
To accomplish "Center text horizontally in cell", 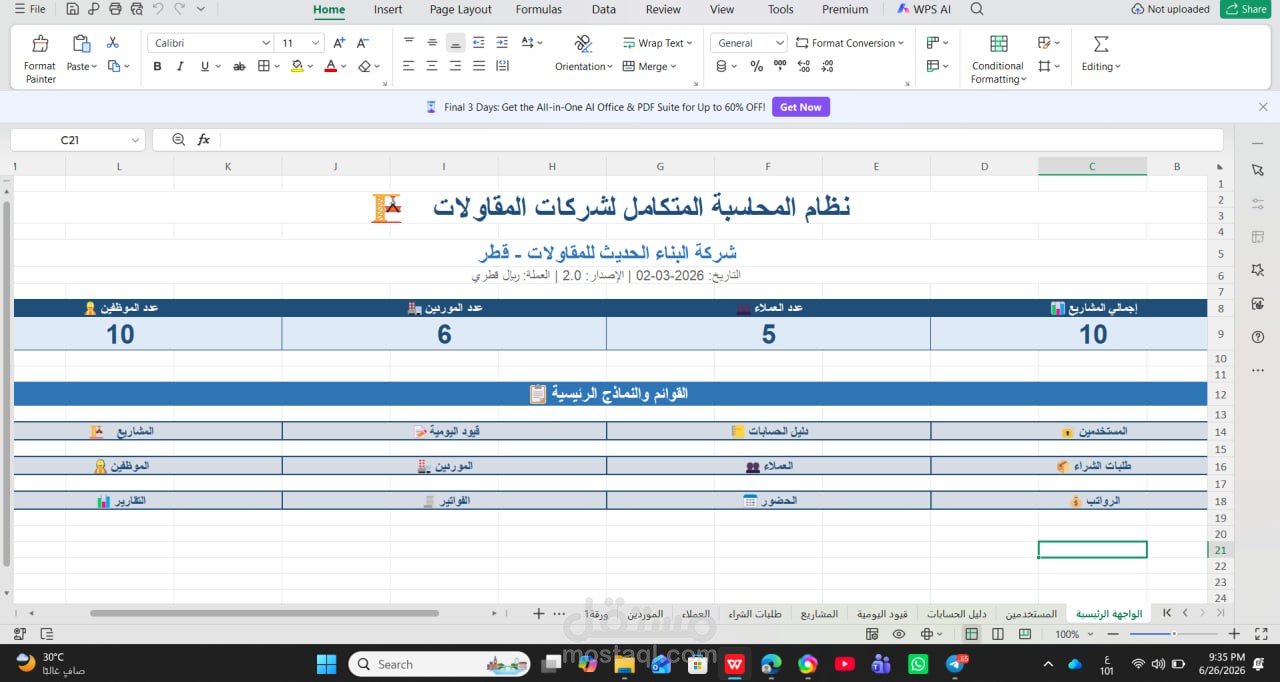I will point(432,66).
